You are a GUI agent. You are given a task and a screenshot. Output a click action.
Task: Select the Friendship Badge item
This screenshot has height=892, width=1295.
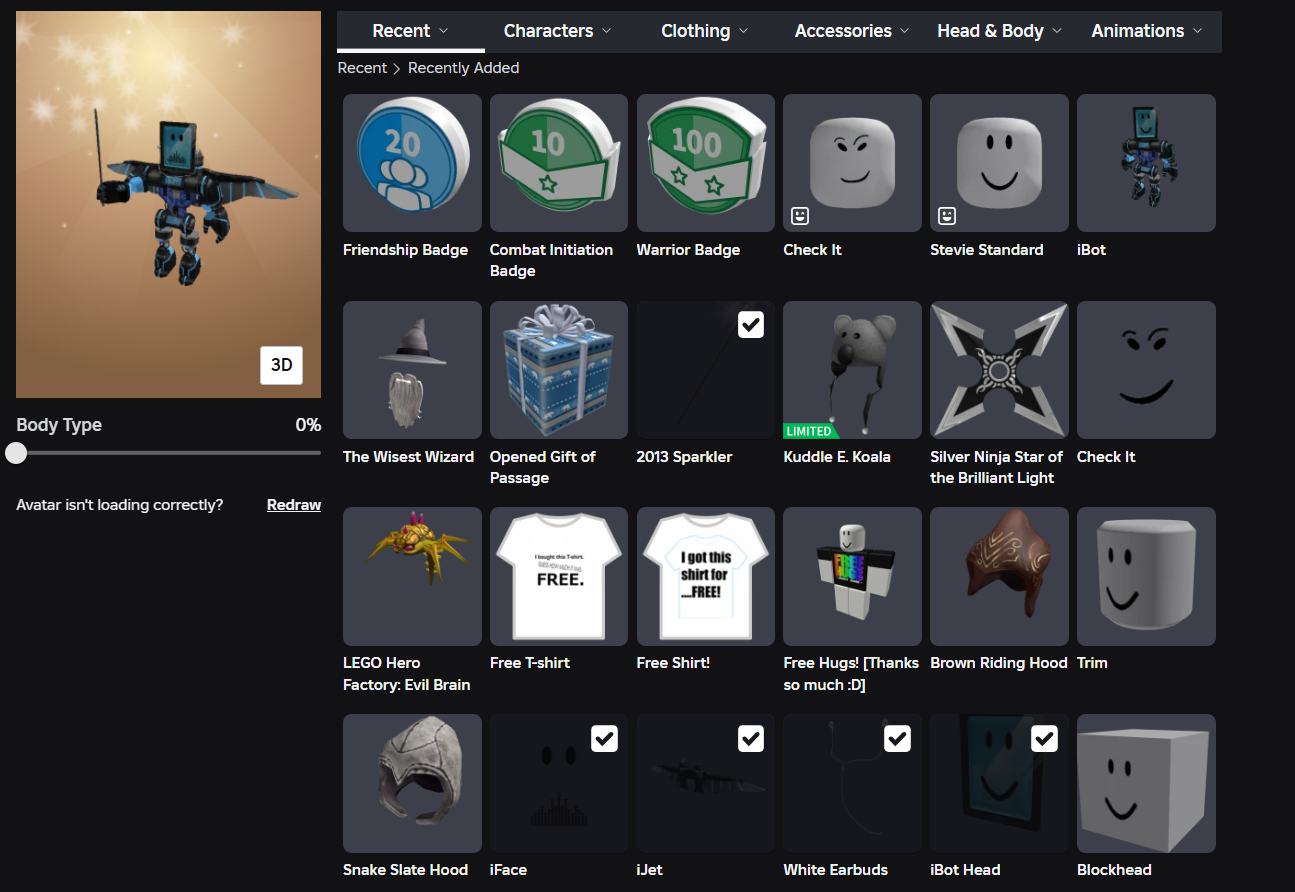[x=412, y=163]
